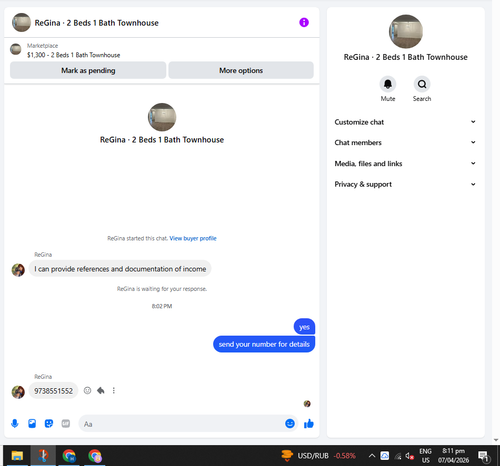Open View buyer profile link
The width and height of the screenshot is (500, 466).
[193, 238]
